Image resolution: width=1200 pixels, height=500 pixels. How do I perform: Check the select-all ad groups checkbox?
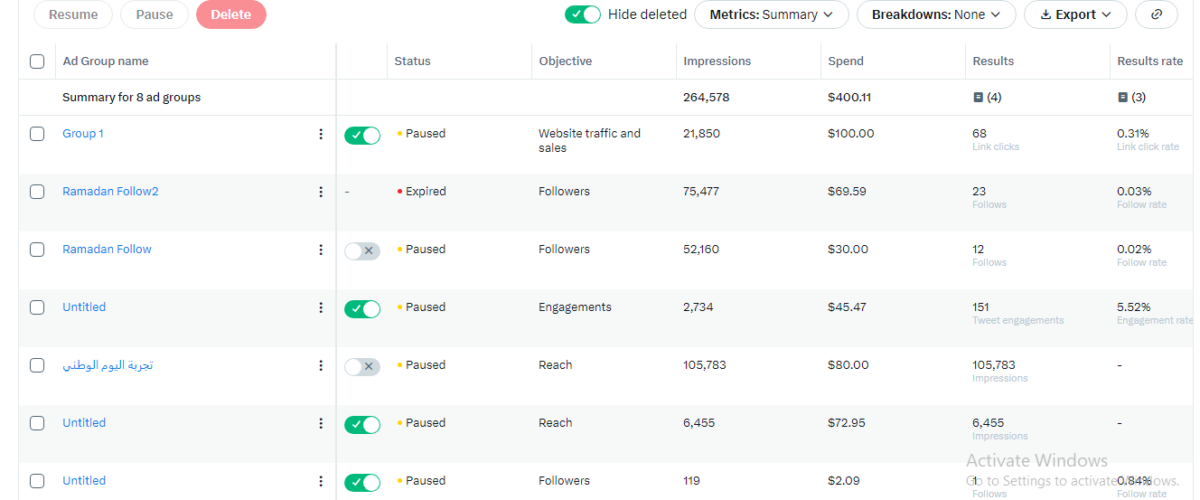click(x=37, y=61)
